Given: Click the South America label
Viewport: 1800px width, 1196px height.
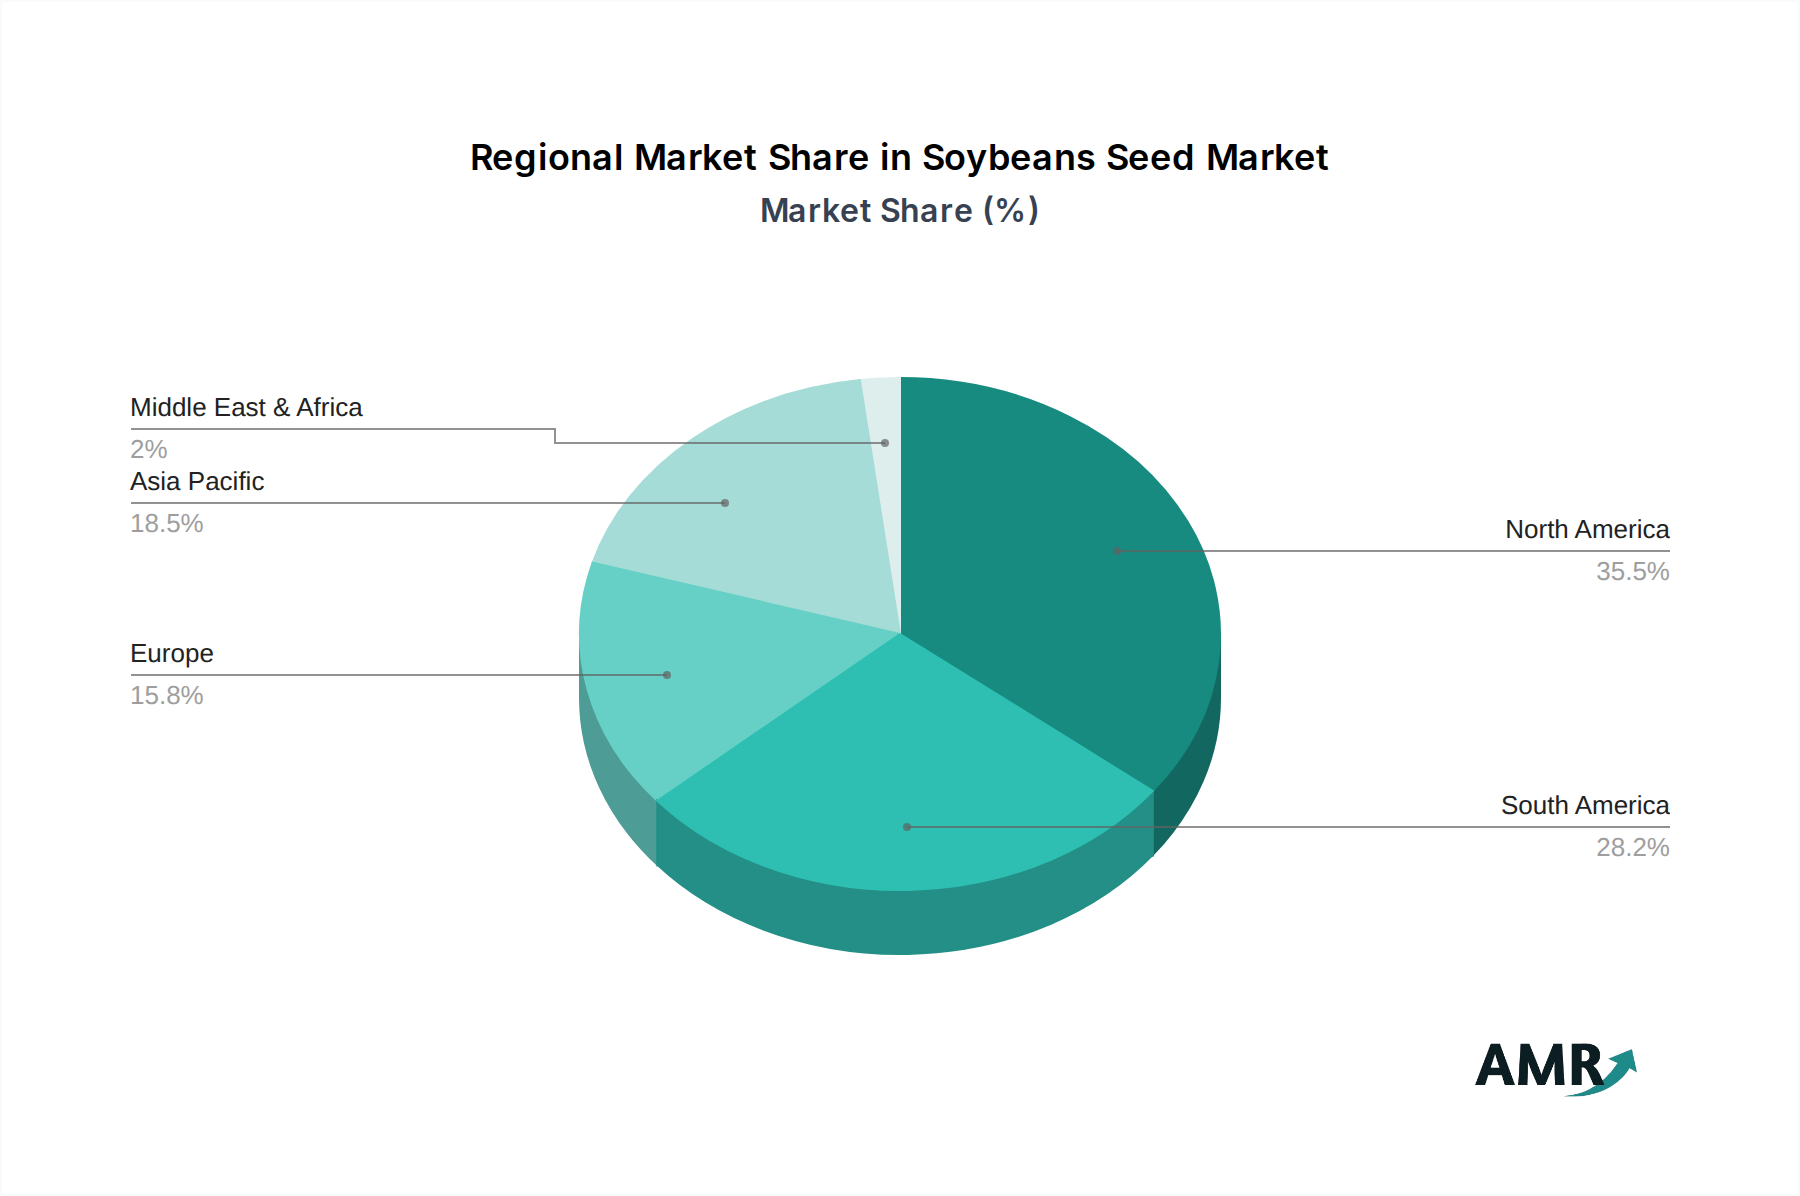Looking at the screenshot, I should point(1585,806).
